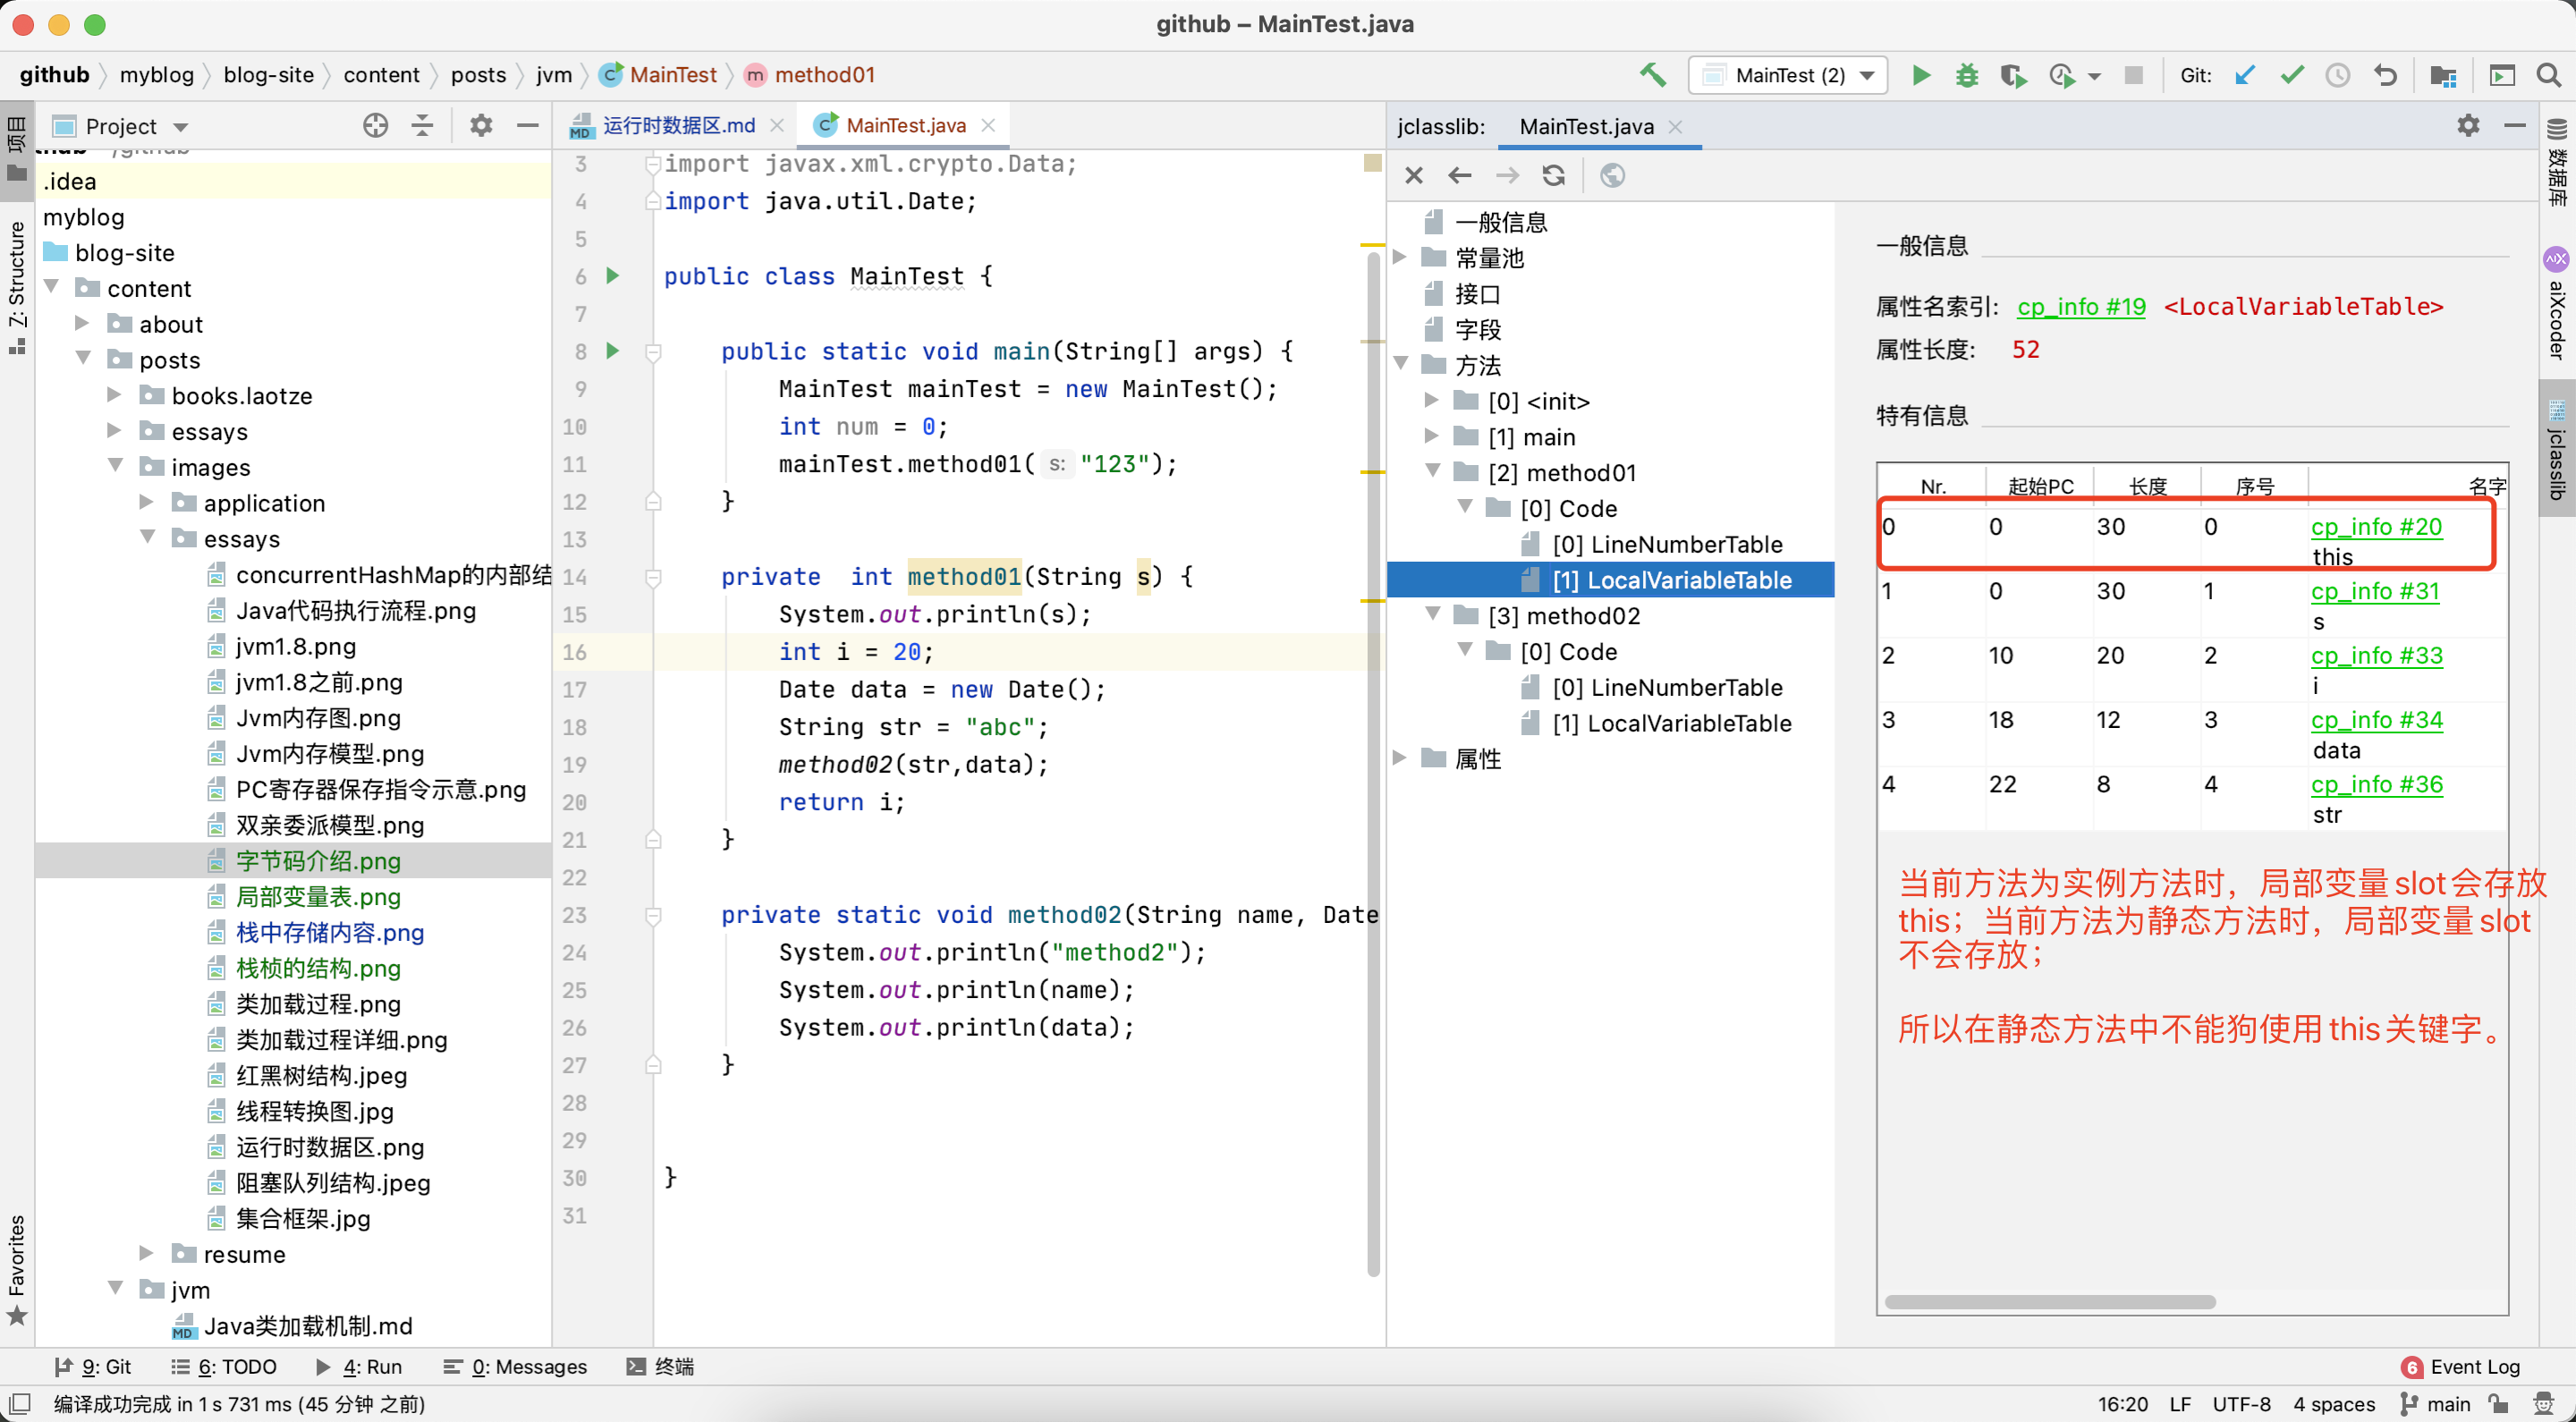Click the Navigate back arrow in jclasslib
Viewport: 2576px width, 1422px height.
[x=1459, y=174]
